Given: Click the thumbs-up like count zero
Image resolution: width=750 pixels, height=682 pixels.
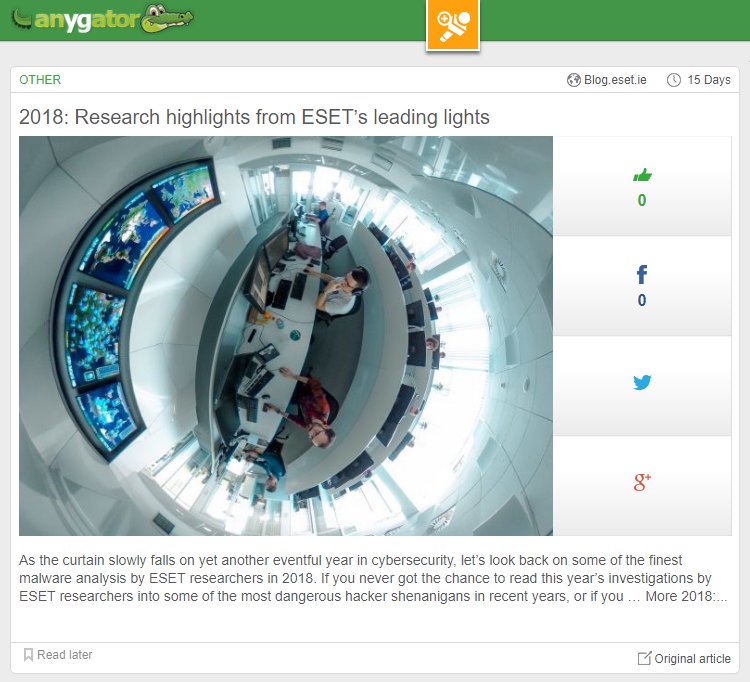Looking at the screenshot, I should (642, 200).
